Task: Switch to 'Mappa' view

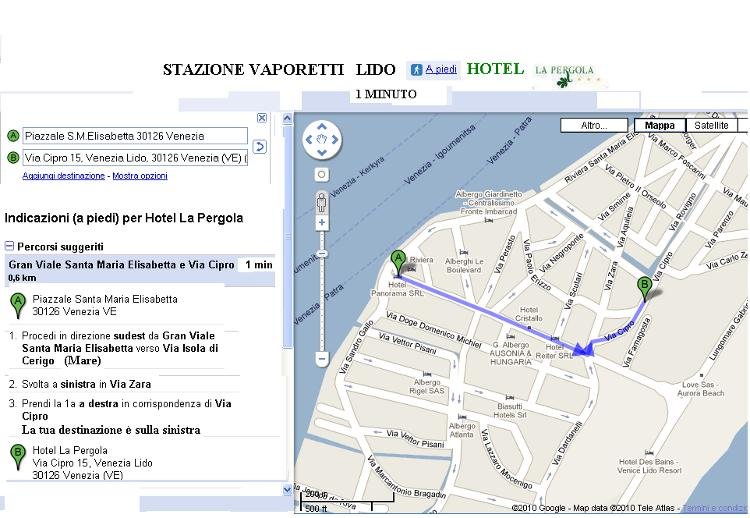Action: [x=660, y=125]
